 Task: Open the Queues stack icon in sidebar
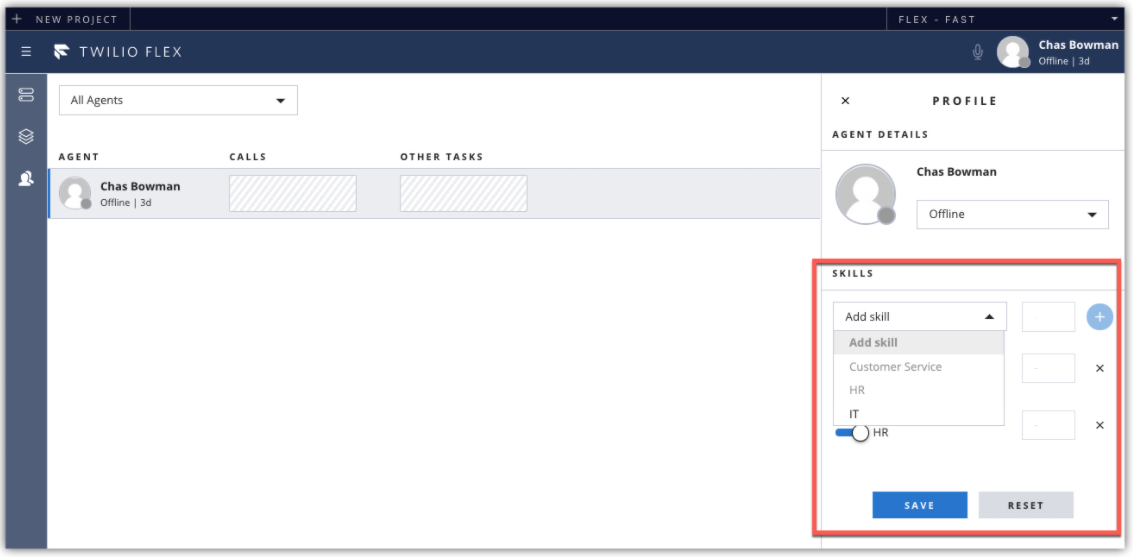(26, 136)
